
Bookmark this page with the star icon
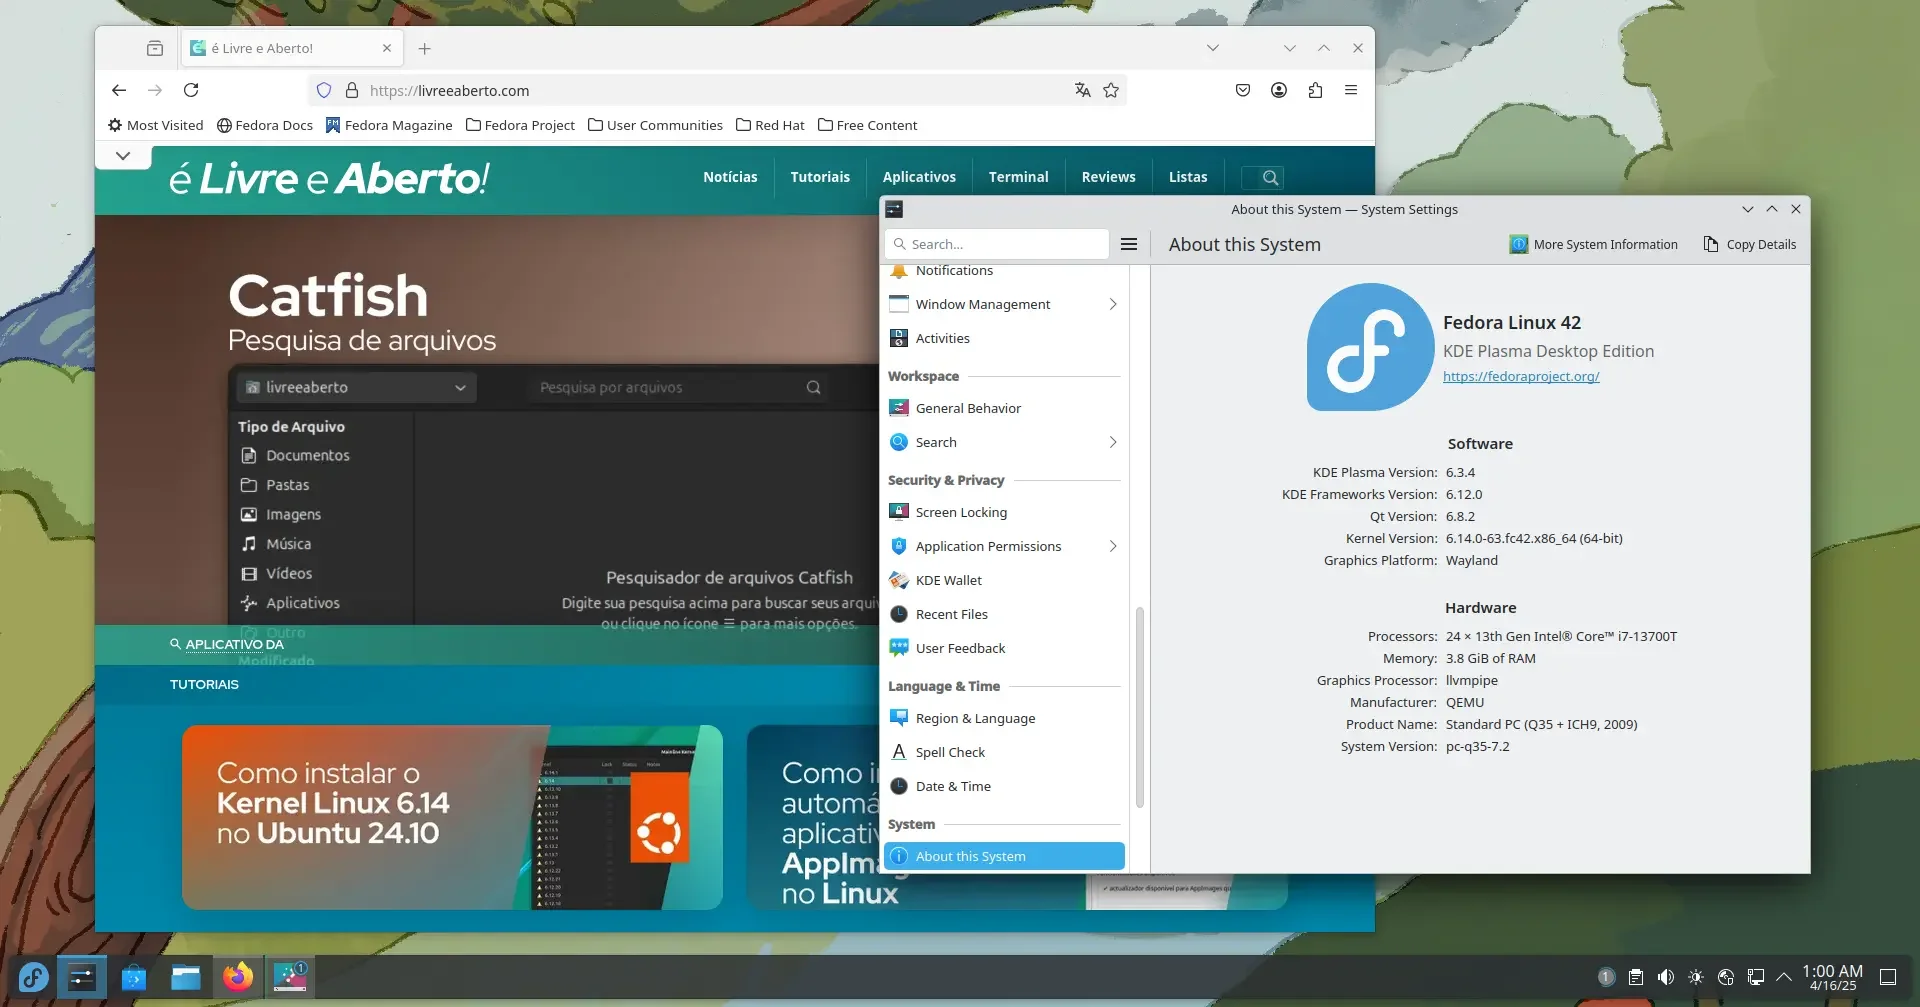click(1111, 90)
